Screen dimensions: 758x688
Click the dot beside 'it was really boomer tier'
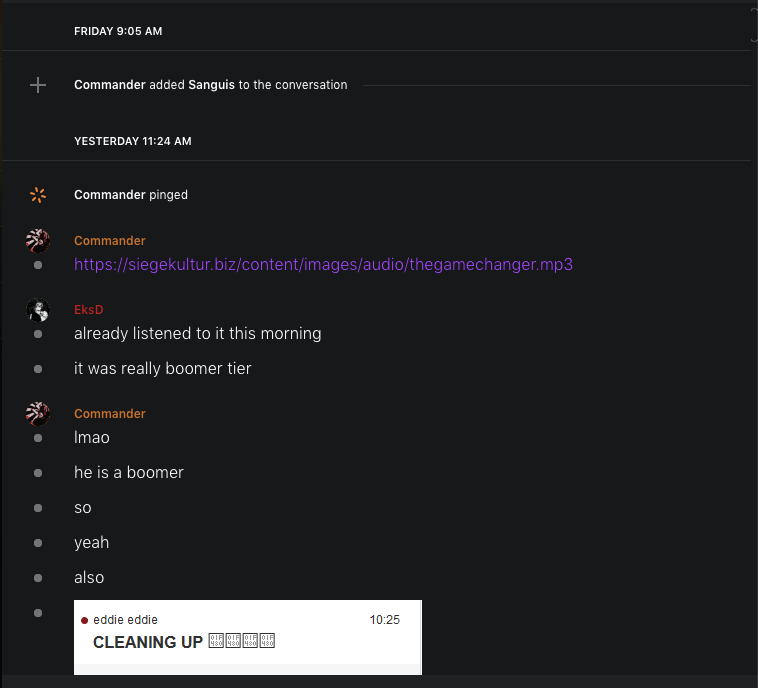pyautogui.click(x=38, y=369)
